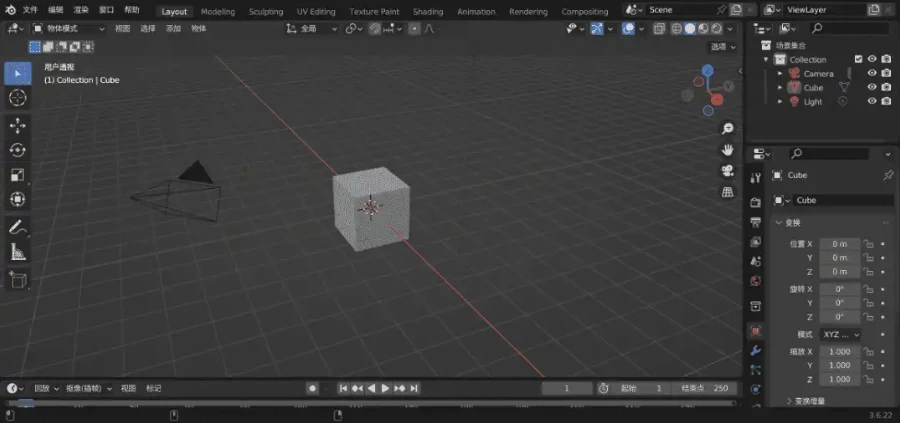Open the XYZ rotation mode dropdown
900x423 pixels.
[840, 334]
